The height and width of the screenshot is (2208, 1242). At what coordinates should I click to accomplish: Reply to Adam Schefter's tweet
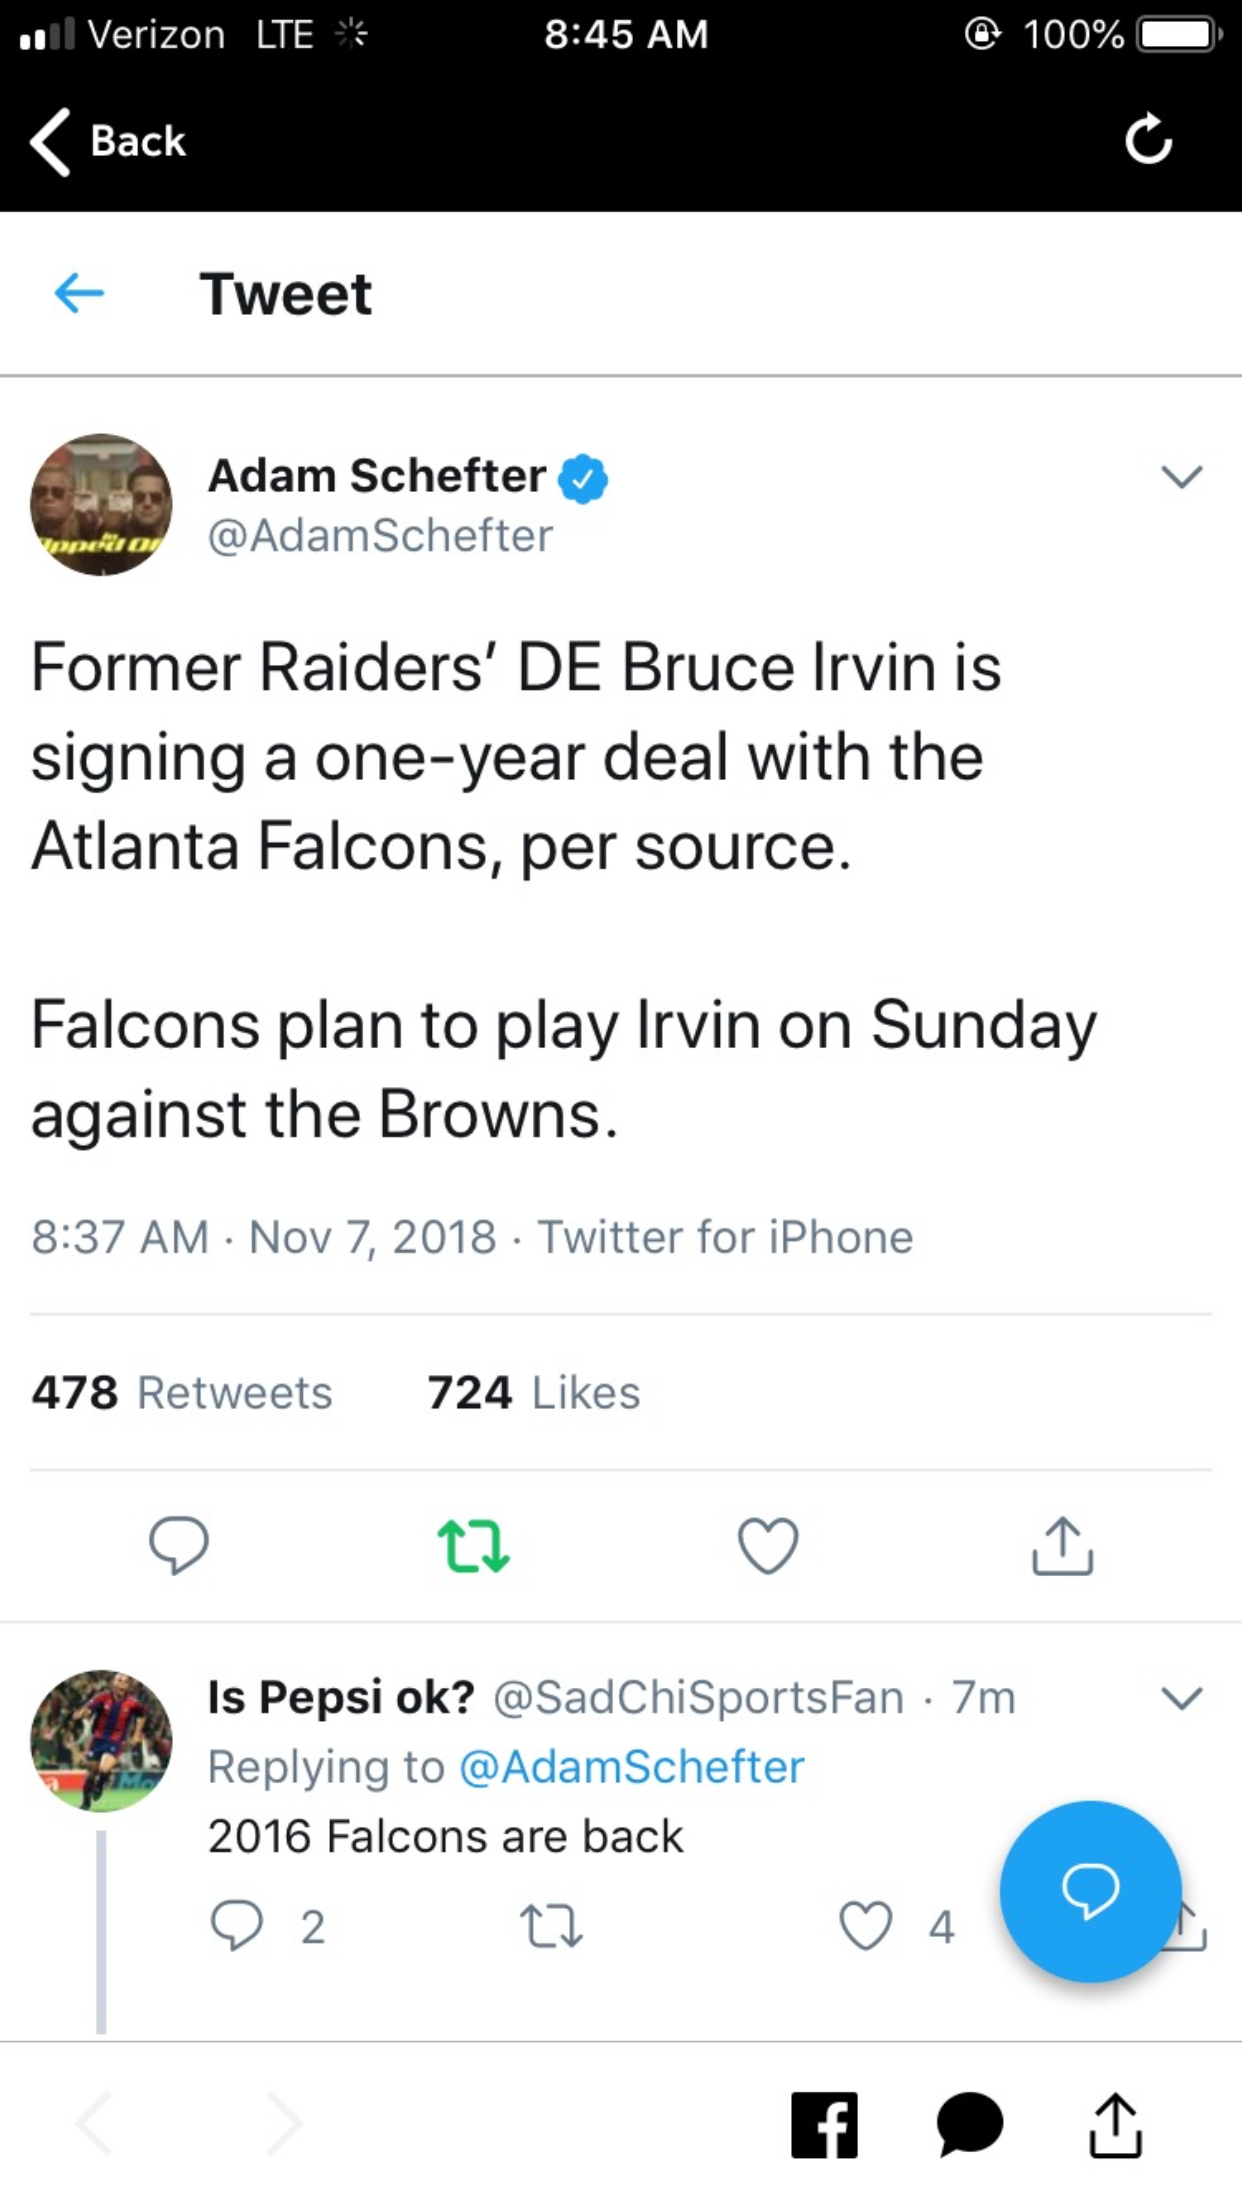(179, 1545)
